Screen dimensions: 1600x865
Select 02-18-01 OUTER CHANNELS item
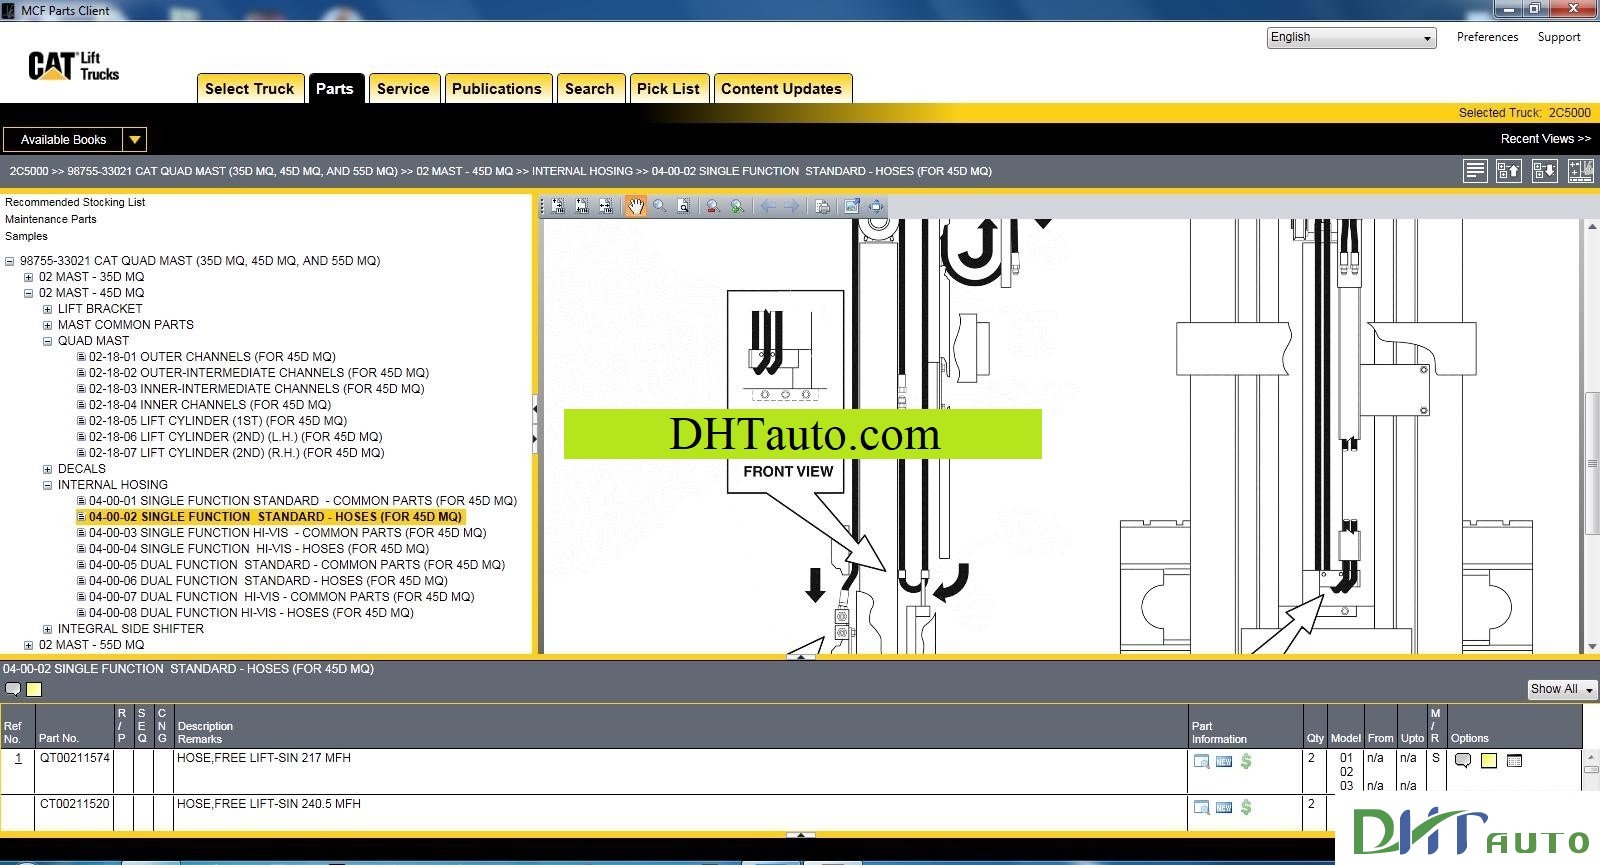(x=212, y=357)
